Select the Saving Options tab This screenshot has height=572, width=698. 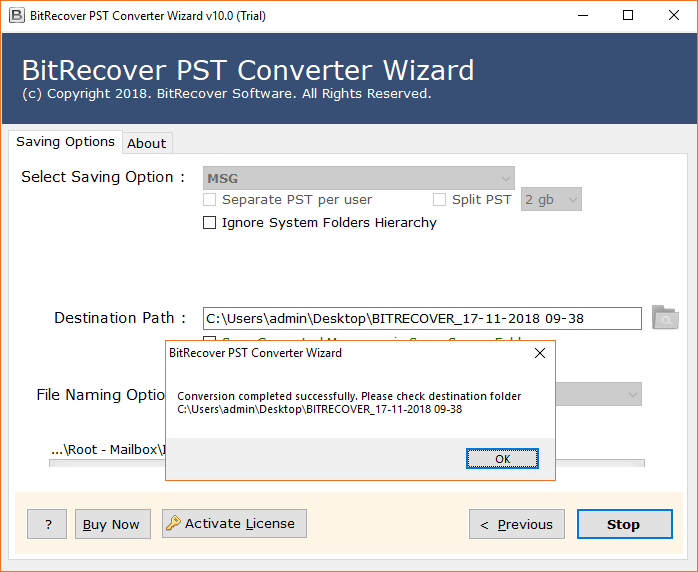(65, 142)
